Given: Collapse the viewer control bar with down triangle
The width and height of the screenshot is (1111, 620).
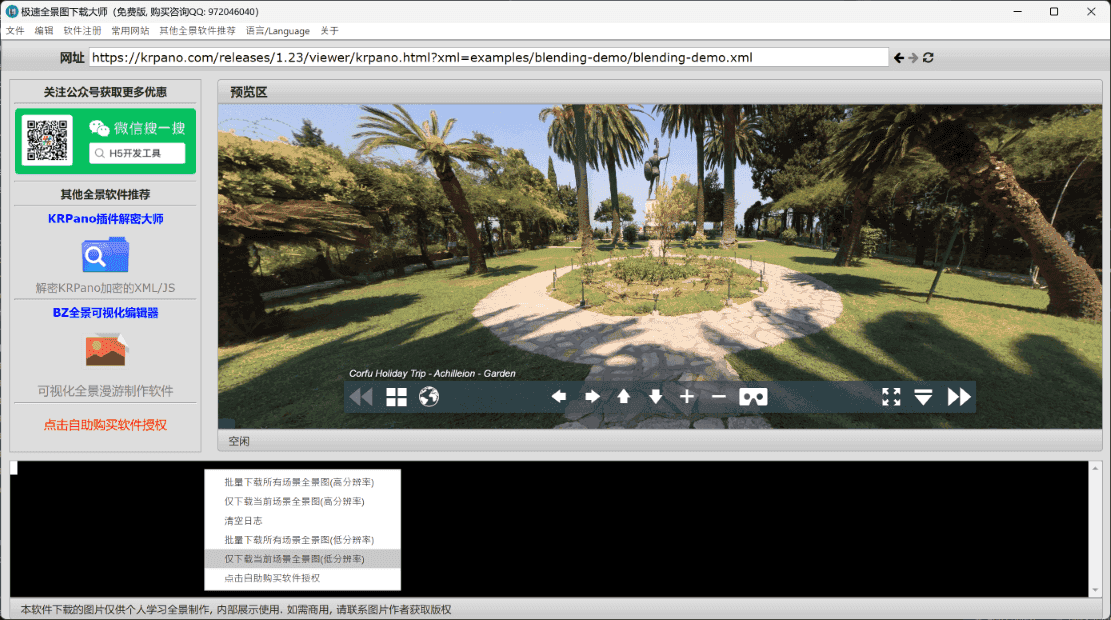Looking at the screenshot, I should tap(923, 397).
